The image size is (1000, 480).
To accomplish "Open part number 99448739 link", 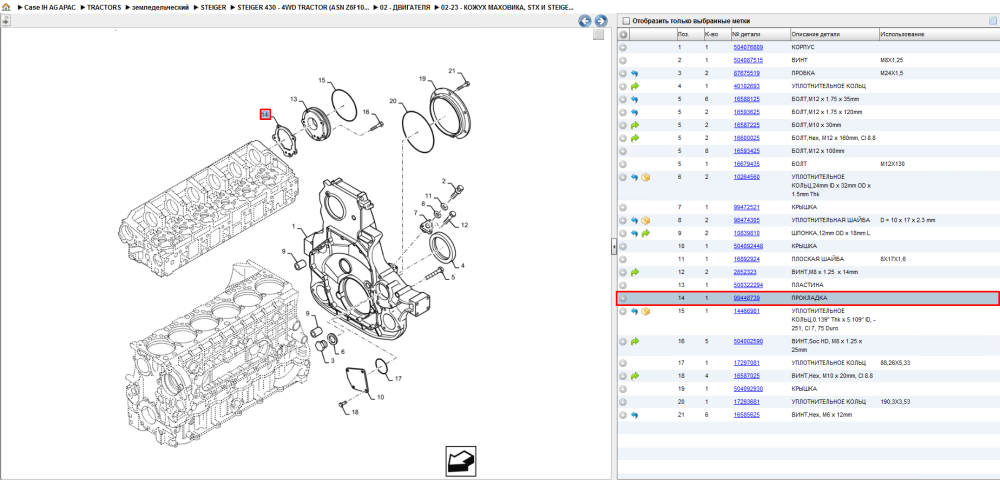I will [746, 298].
